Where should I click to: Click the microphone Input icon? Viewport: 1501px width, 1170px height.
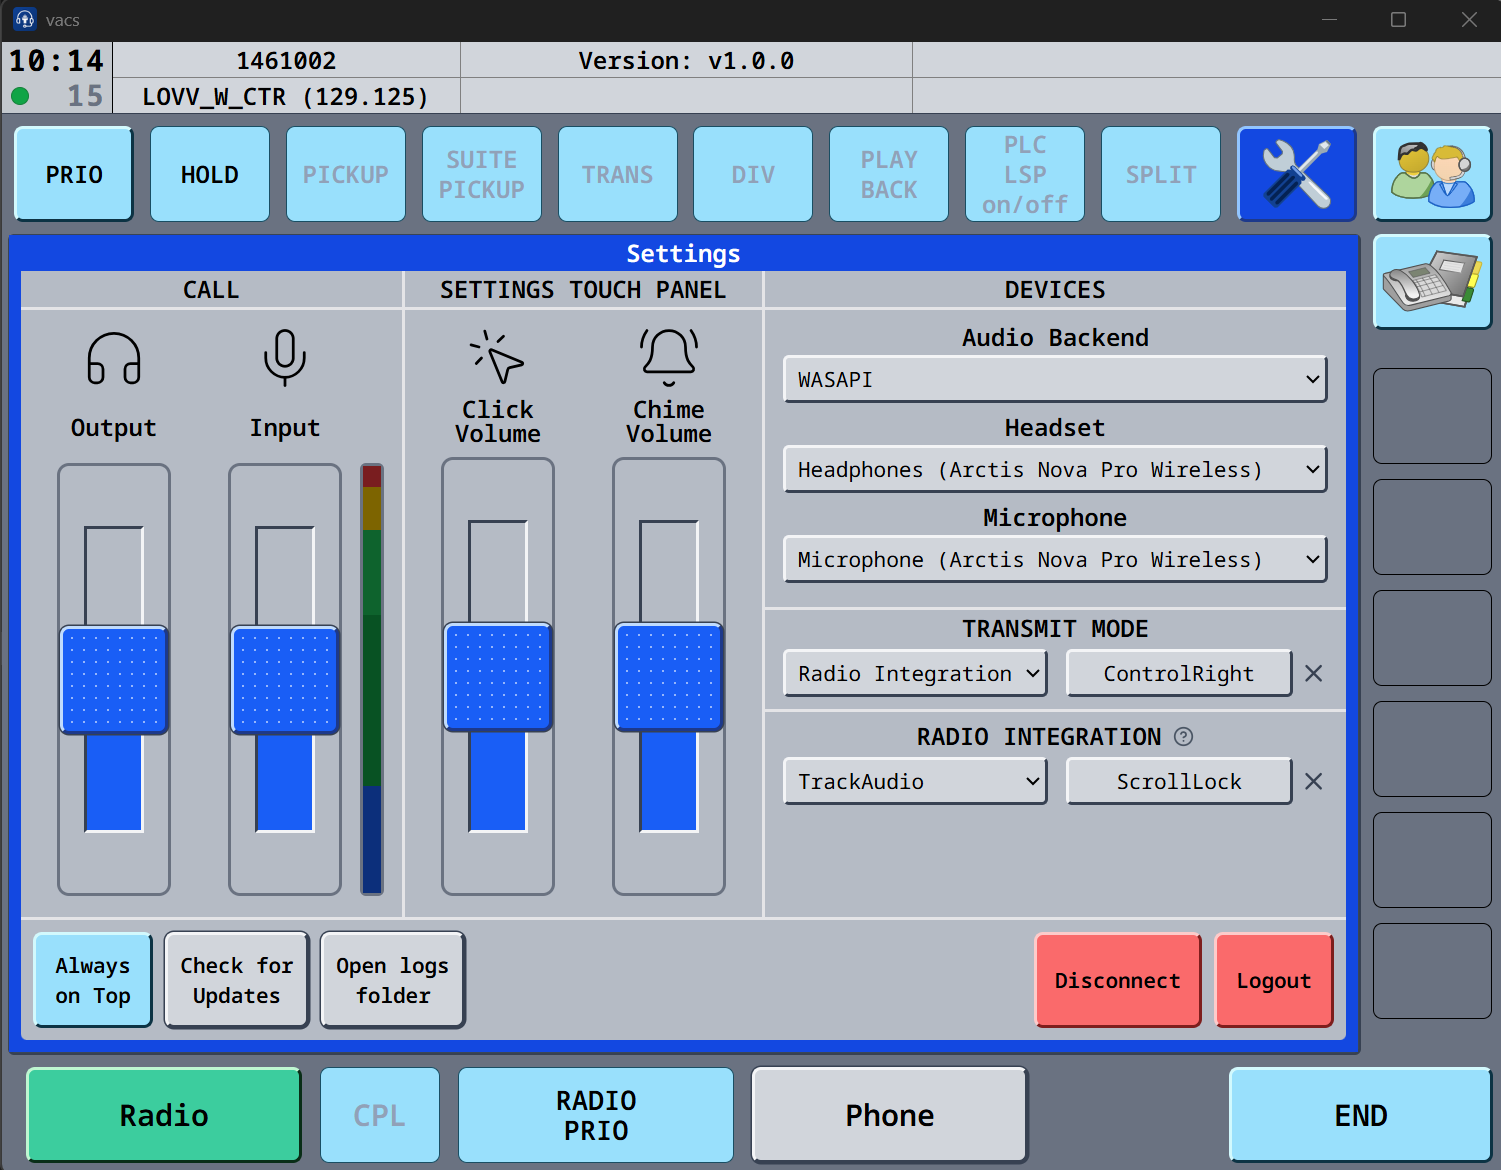click(x=284, y=357)
